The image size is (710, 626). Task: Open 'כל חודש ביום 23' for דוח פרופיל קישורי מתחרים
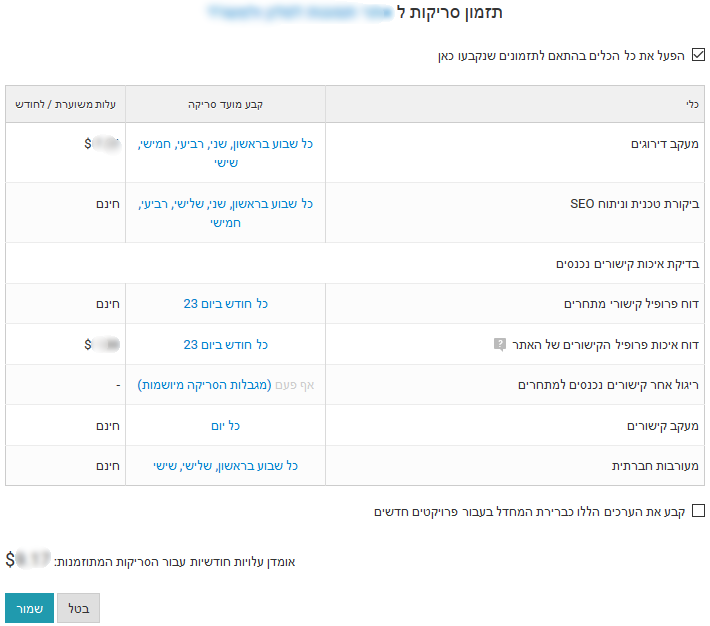coord(225,303)
